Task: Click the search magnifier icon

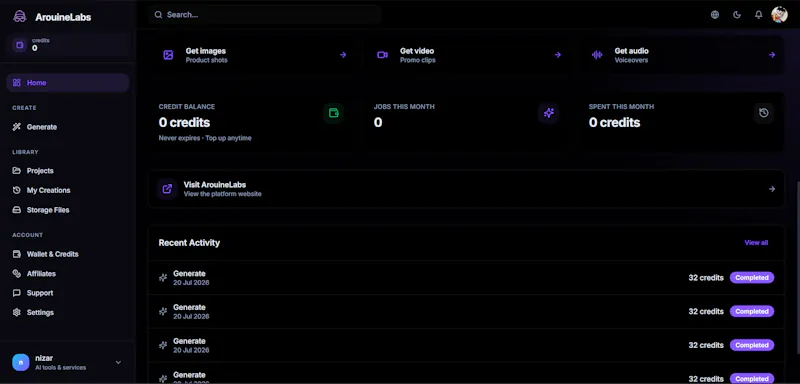Action: pyautogui.click(x=159, y=15)
